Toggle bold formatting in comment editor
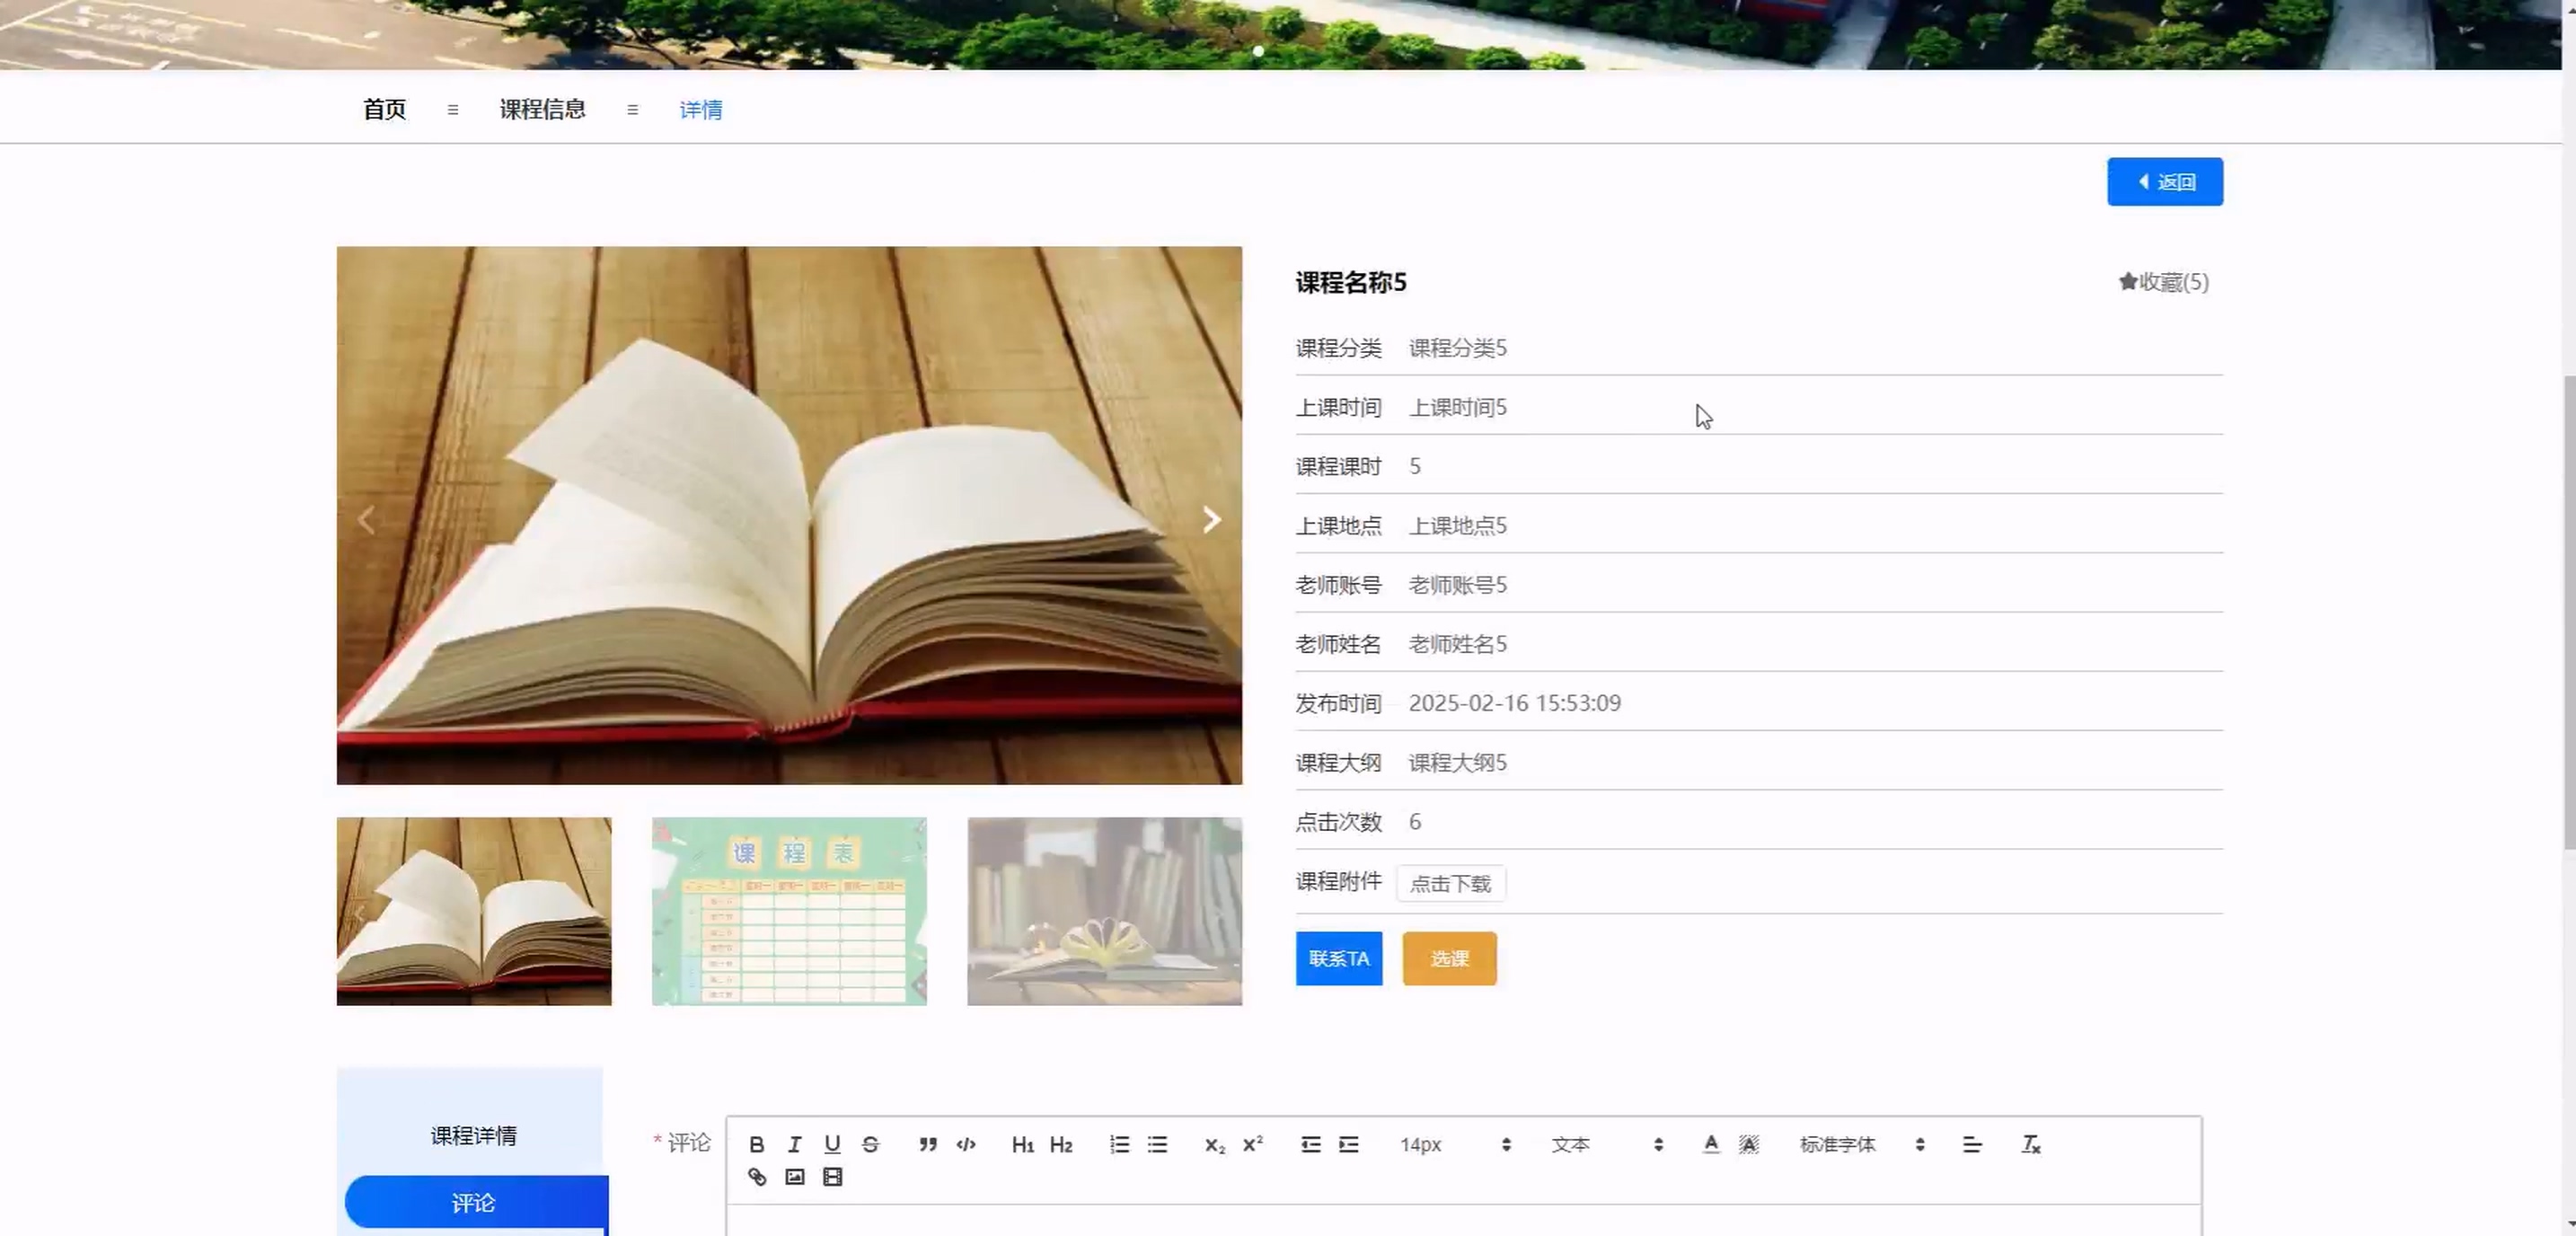 [756, 1144]
